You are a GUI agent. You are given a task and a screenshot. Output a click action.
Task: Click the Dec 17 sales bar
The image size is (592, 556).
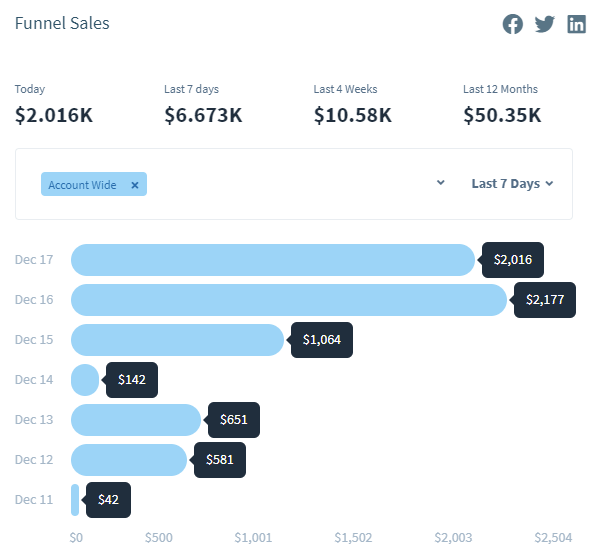click(273, 260)
